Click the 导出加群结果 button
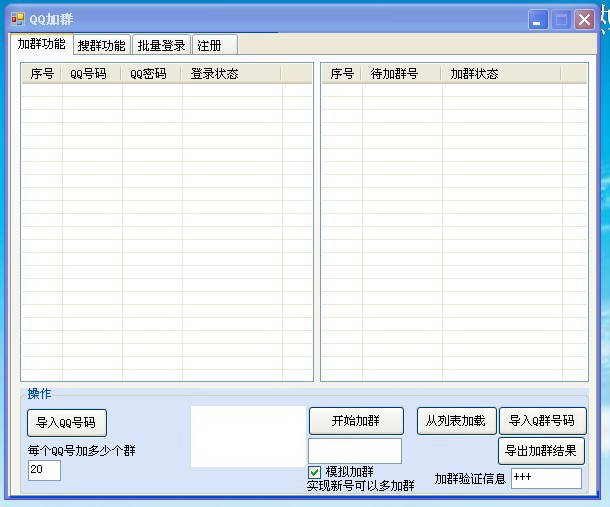The image size is (610, 507). pos(540,451)
